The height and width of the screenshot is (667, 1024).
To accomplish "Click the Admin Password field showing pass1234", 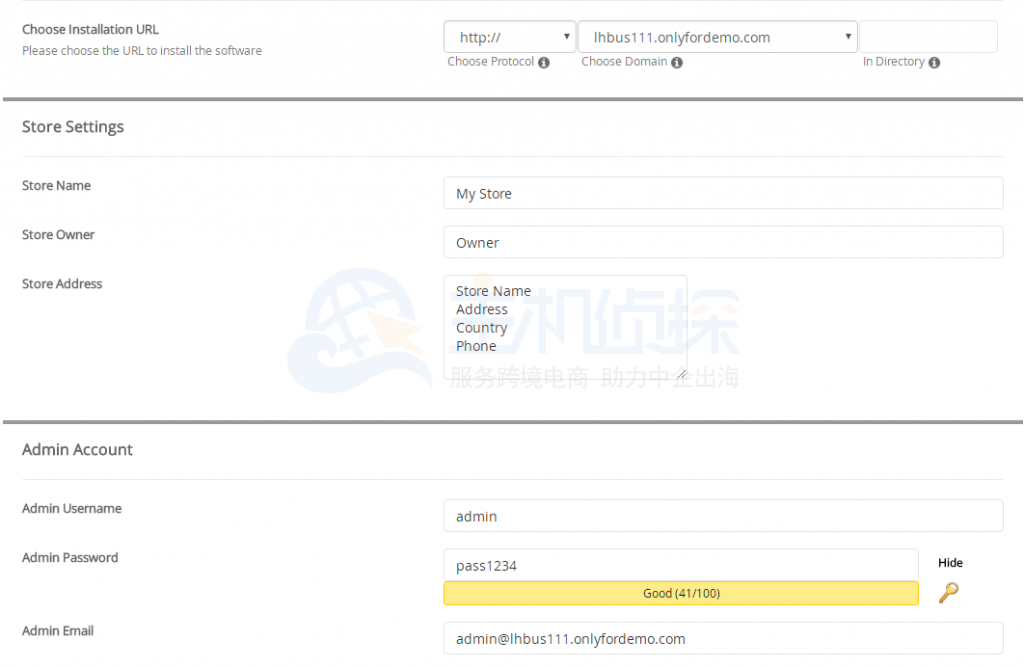I will (x=681, y=565).
